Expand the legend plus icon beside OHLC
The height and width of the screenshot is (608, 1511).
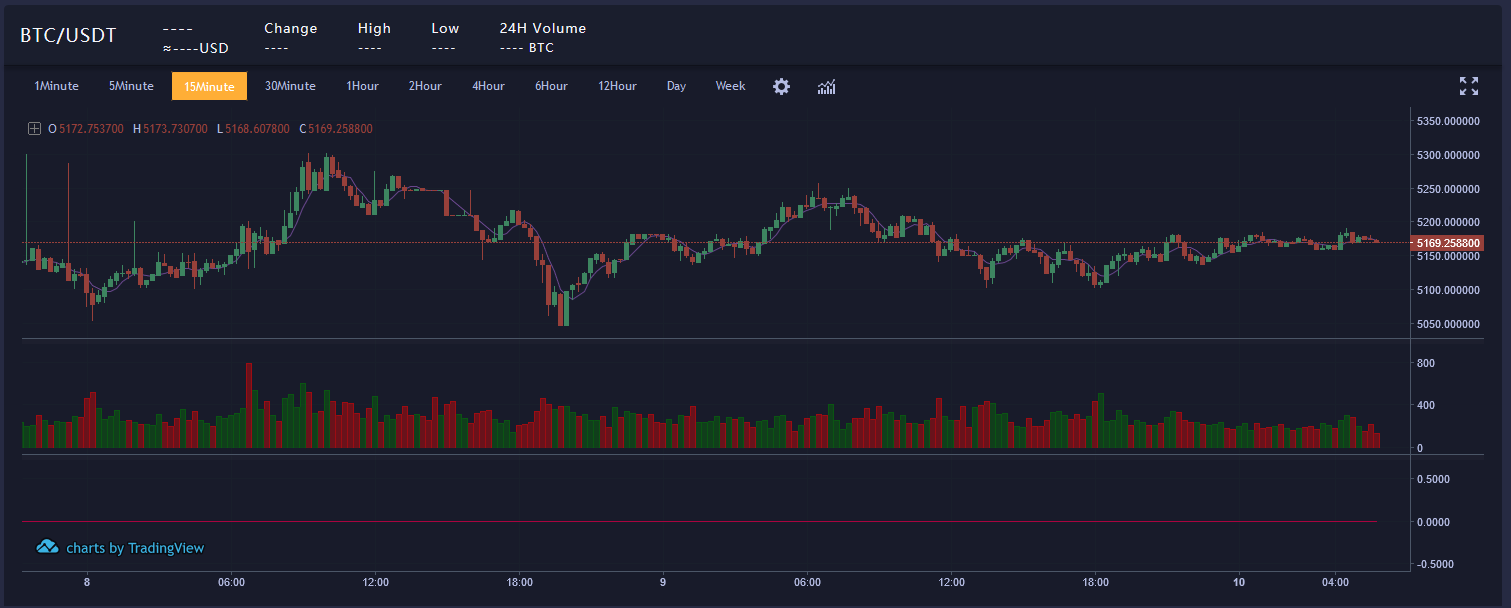coord(34,128)
